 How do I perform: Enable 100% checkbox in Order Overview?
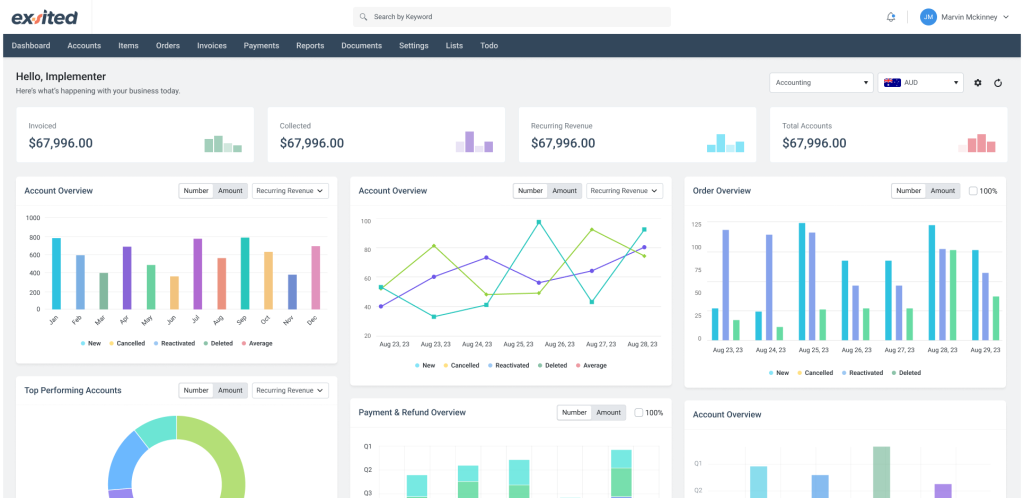coord(973,191)
